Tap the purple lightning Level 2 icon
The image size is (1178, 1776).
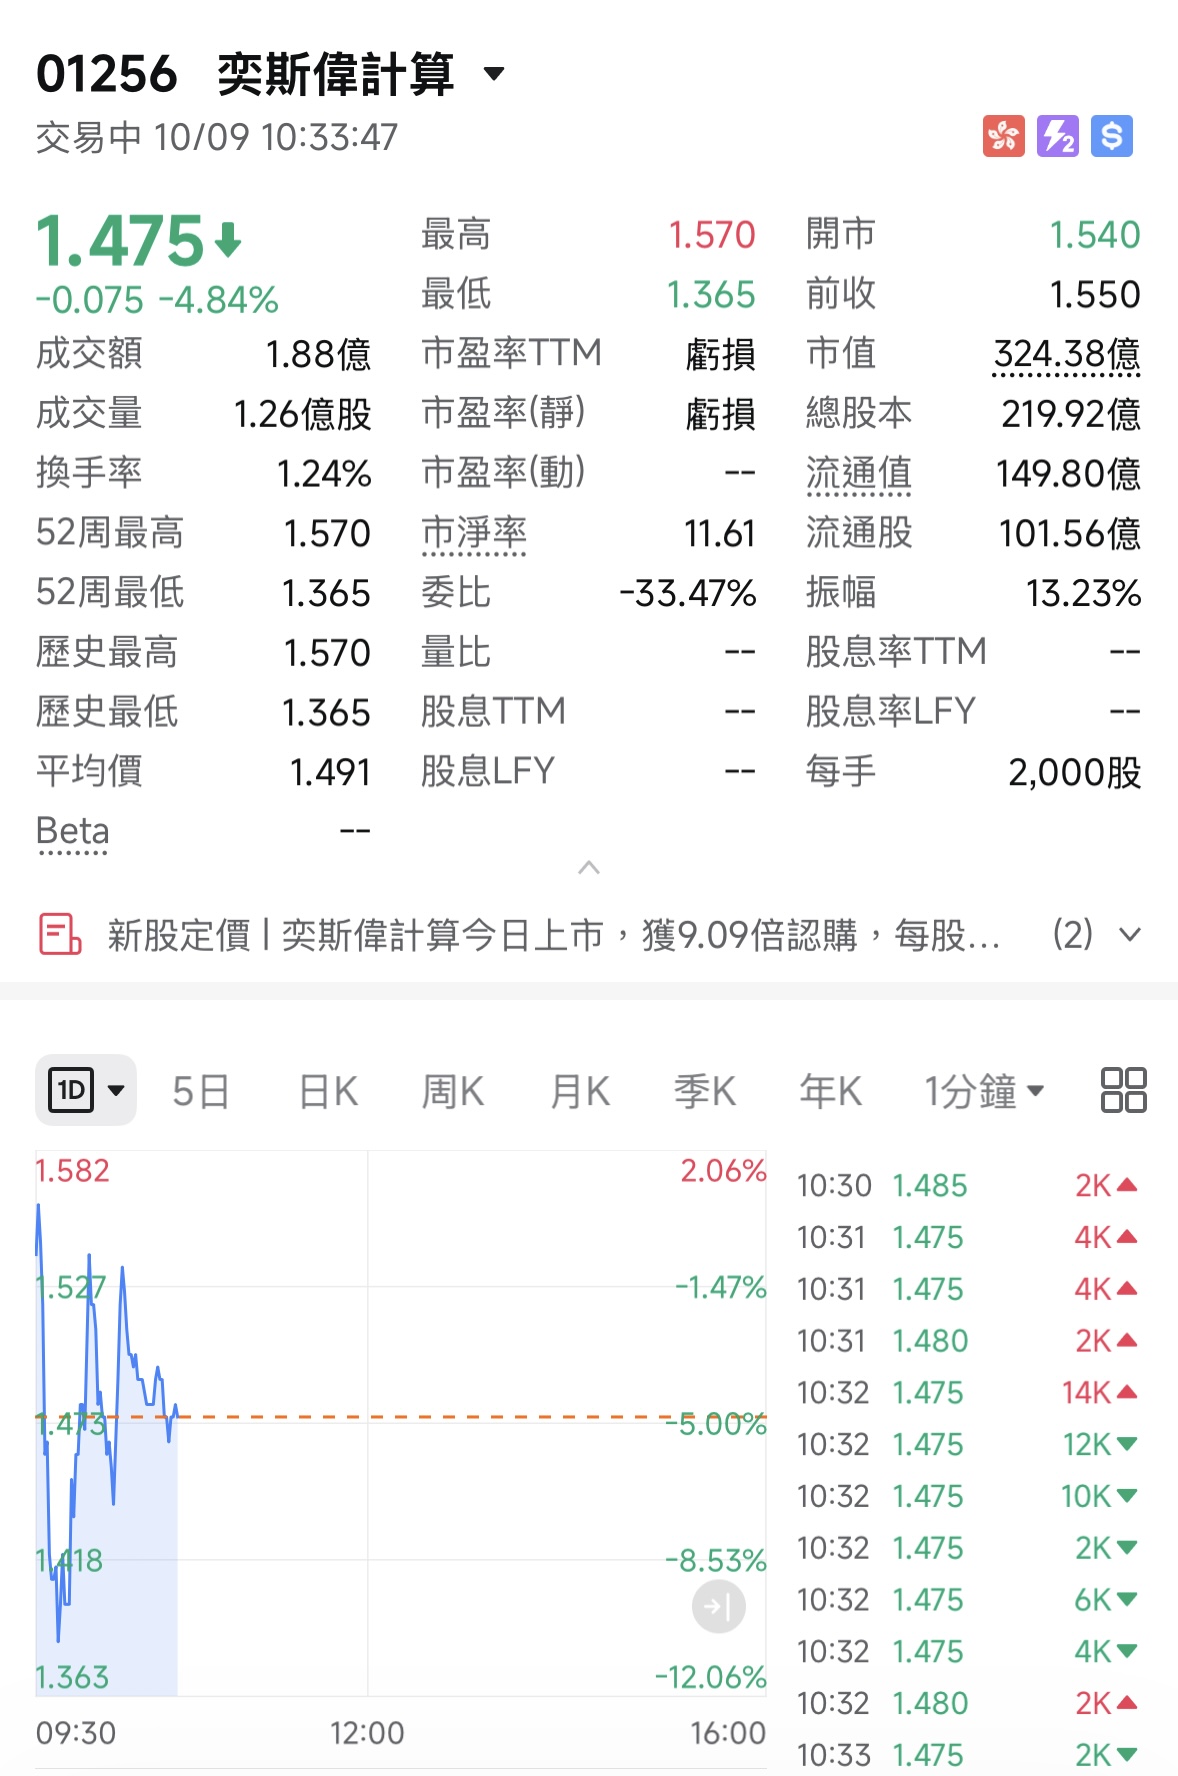[1057, 136]
